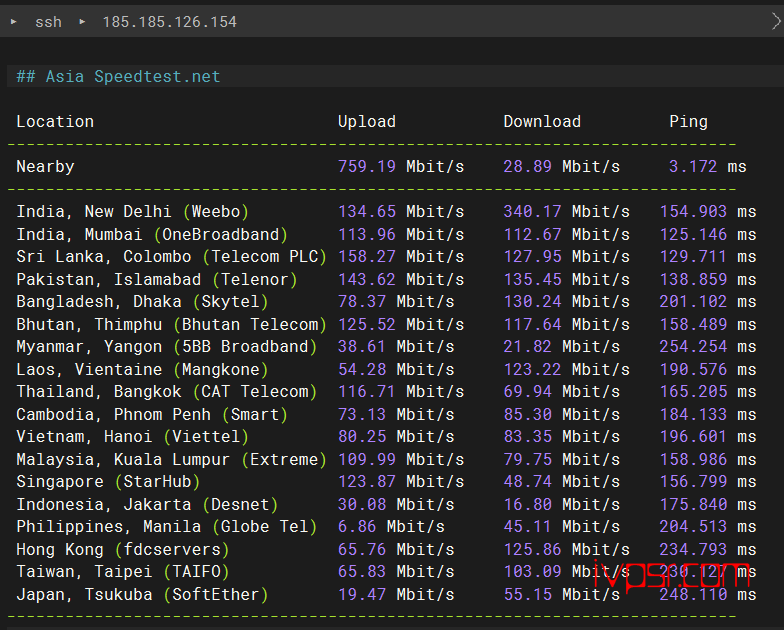
Task: Select the Hong Kong (fdcservers) row
Action: [x=386, y=550]
